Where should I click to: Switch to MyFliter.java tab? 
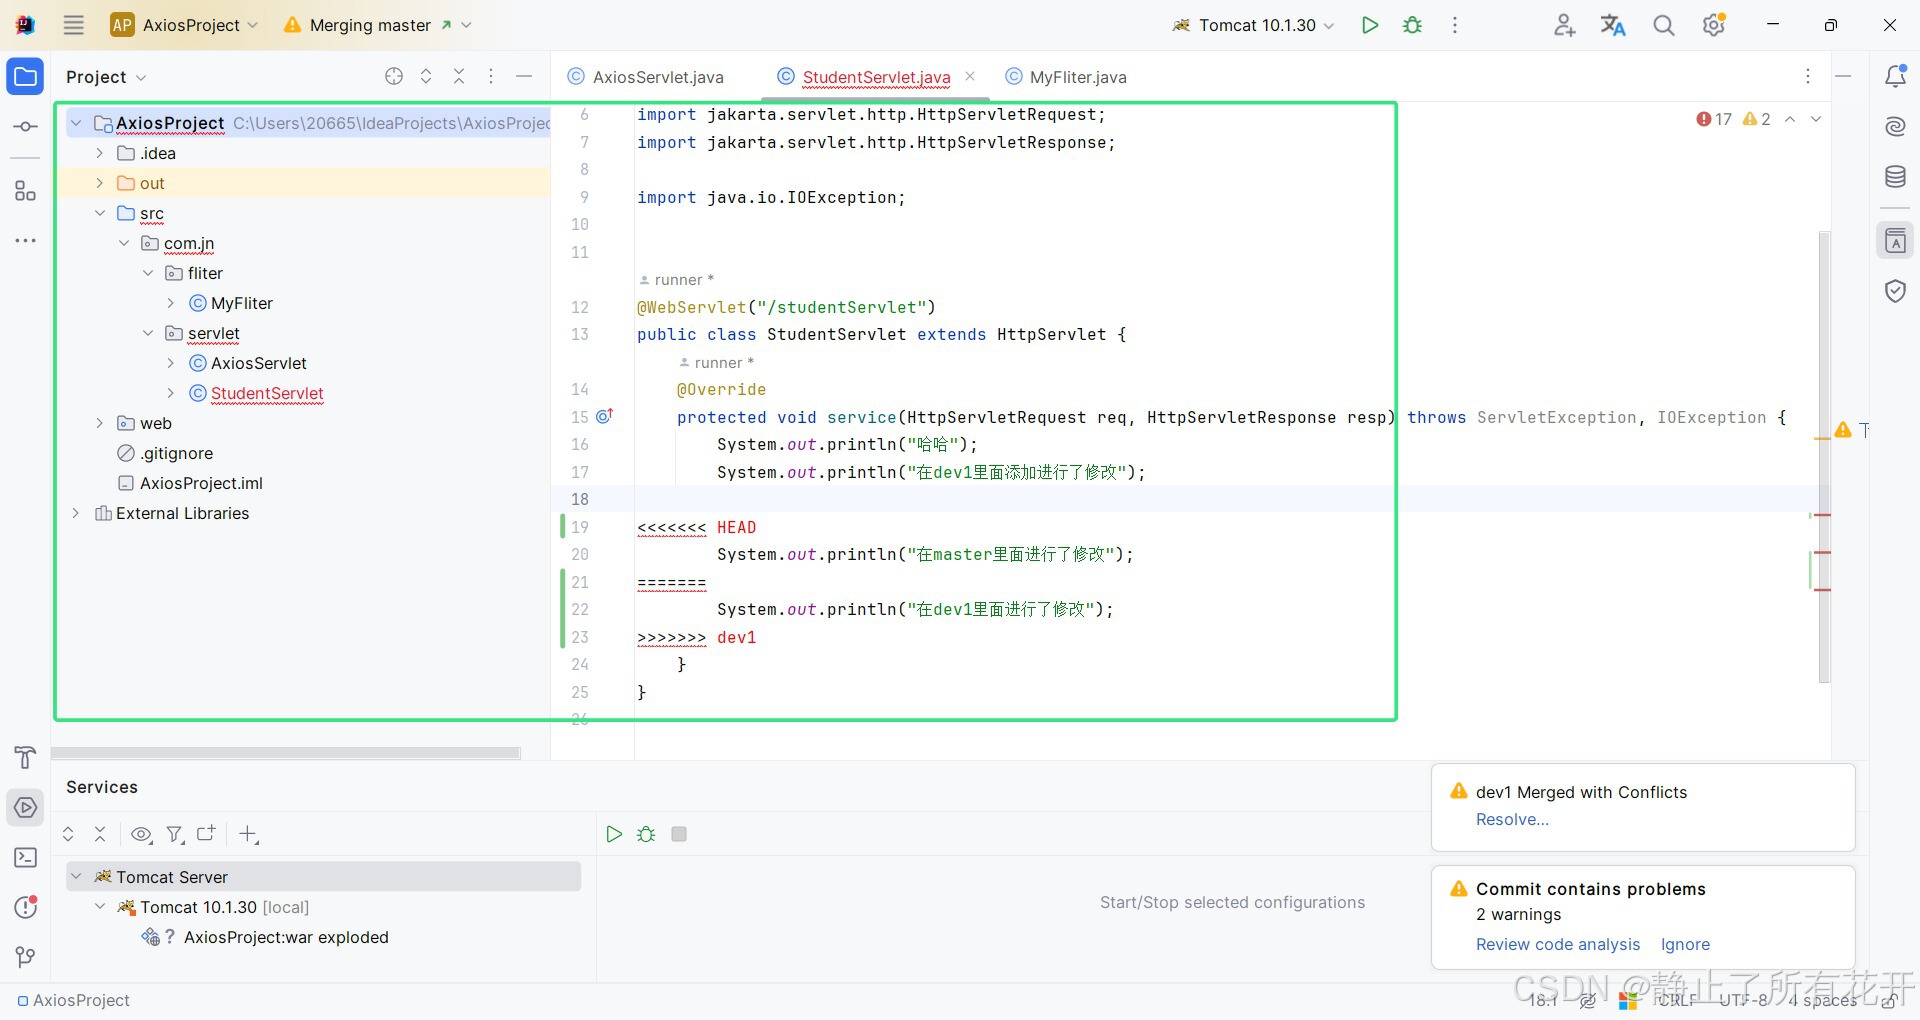[1066, 77]
